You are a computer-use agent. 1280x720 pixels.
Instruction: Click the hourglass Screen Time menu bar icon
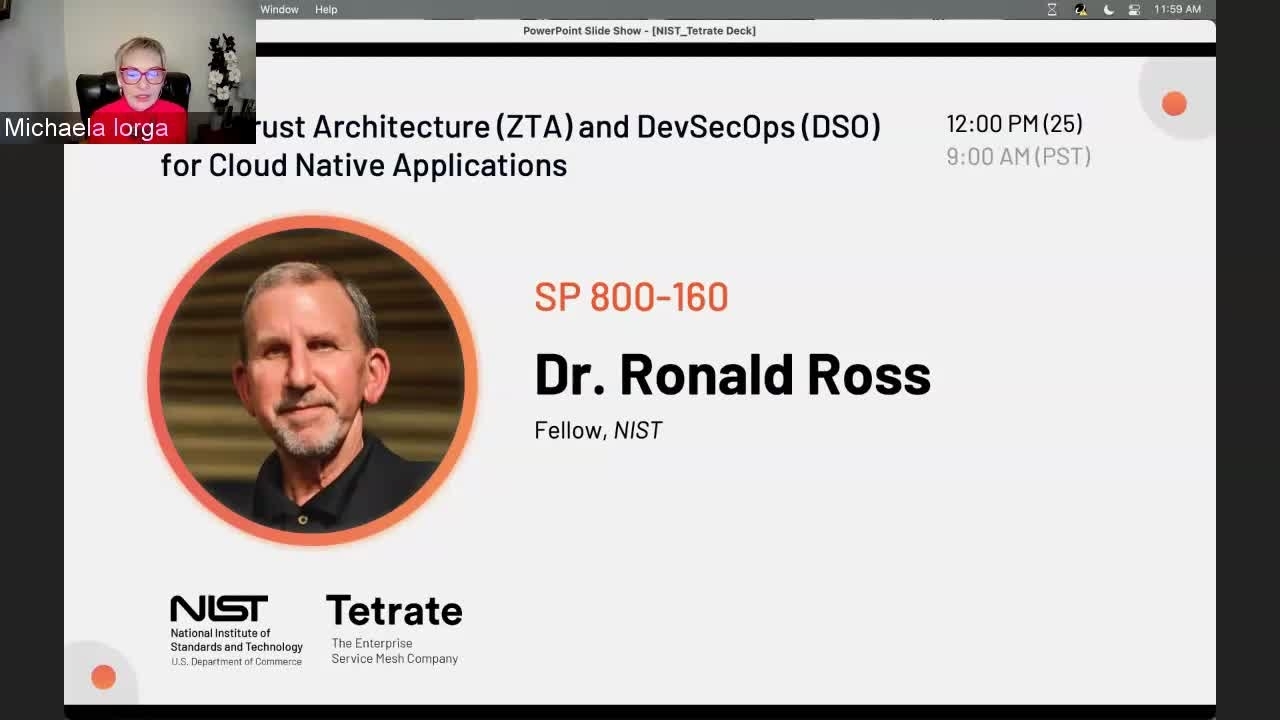(x=1052, y=9)
